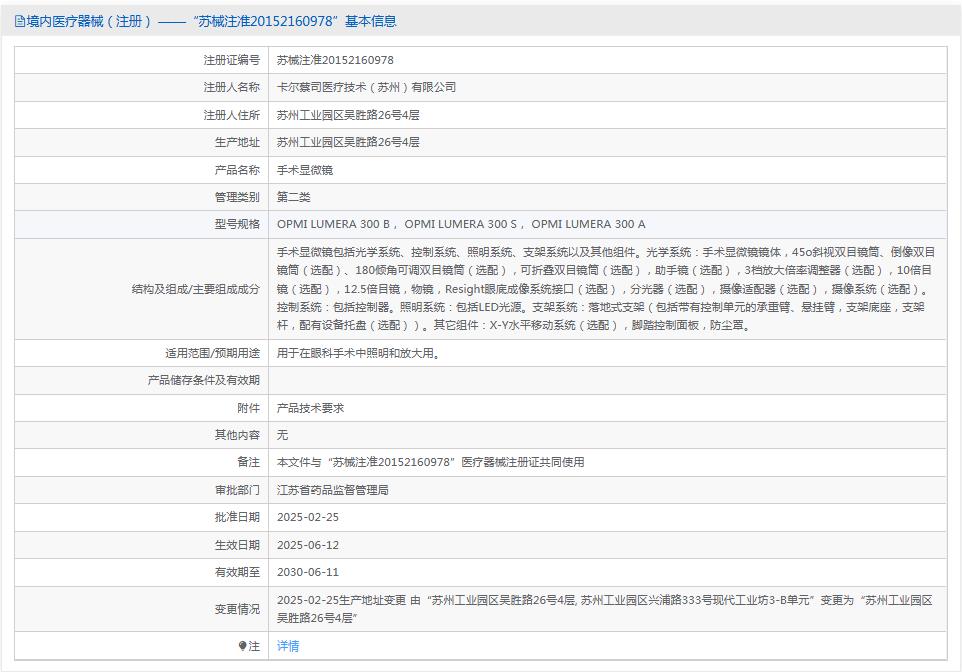Select the page title 境内医疗器械（注册）基本信息
This screenshot has height=672, width=962.
click(x=211, y=21)
